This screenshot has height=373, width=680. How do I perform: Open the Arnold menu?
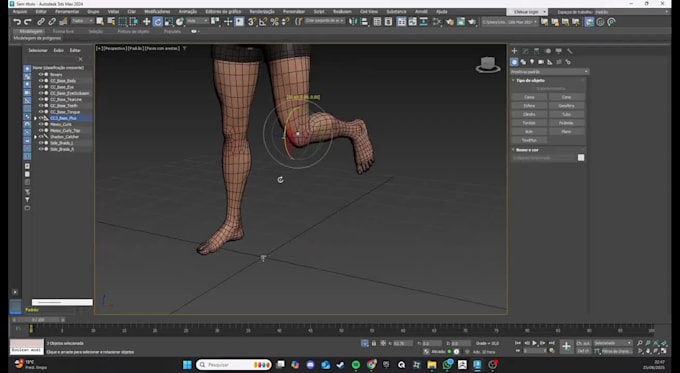tap(421, 12)
